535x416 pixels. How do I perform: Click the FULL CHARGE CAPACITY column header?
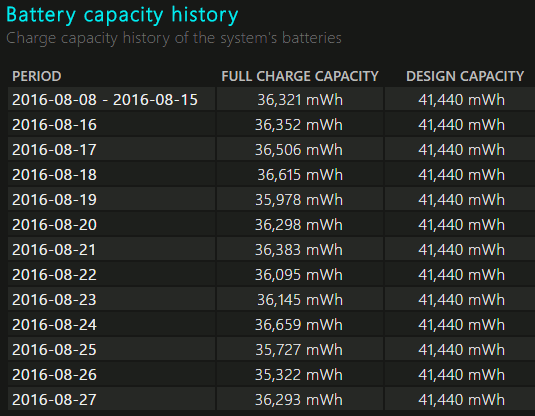click(300, 76)
